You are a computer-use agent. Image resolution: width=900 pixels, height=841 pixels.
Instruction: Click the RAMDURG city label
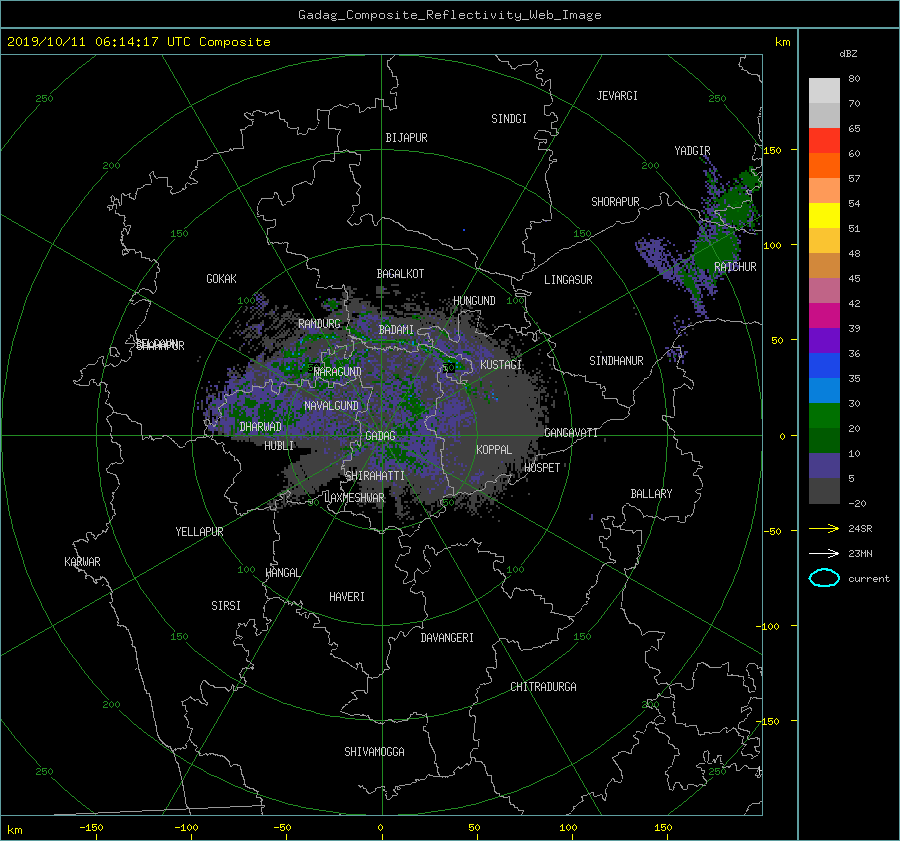tap(319, 324)
